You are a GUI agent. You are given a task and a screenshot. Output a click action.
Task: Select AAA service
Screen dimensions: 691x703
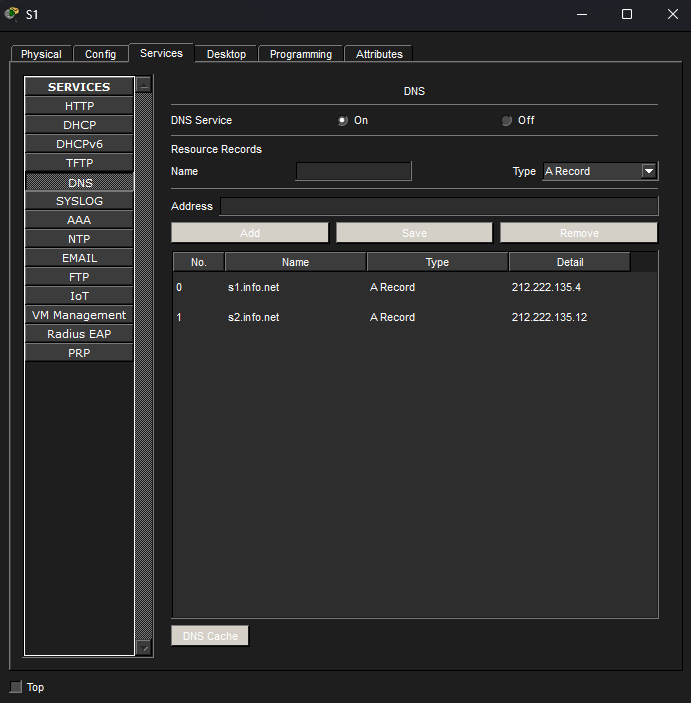click(79, 220)
